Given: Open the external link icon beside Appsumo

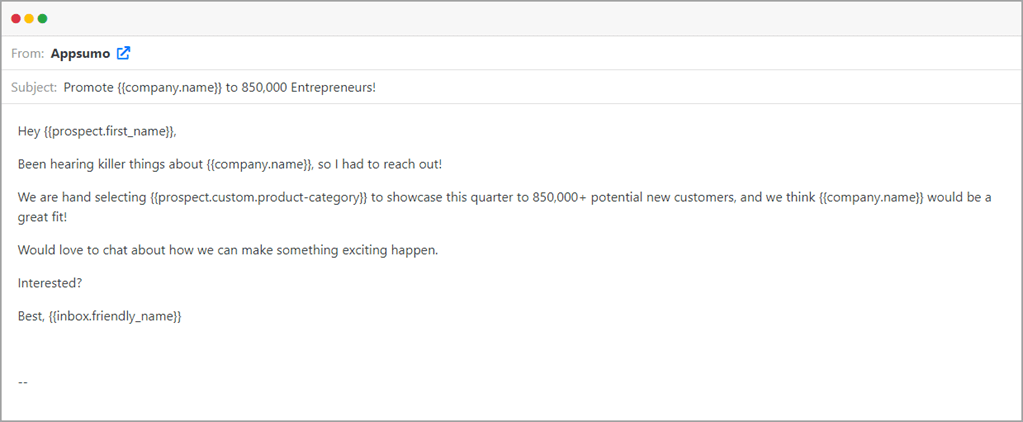Looking at the screenshot, I should click(123, 53).
